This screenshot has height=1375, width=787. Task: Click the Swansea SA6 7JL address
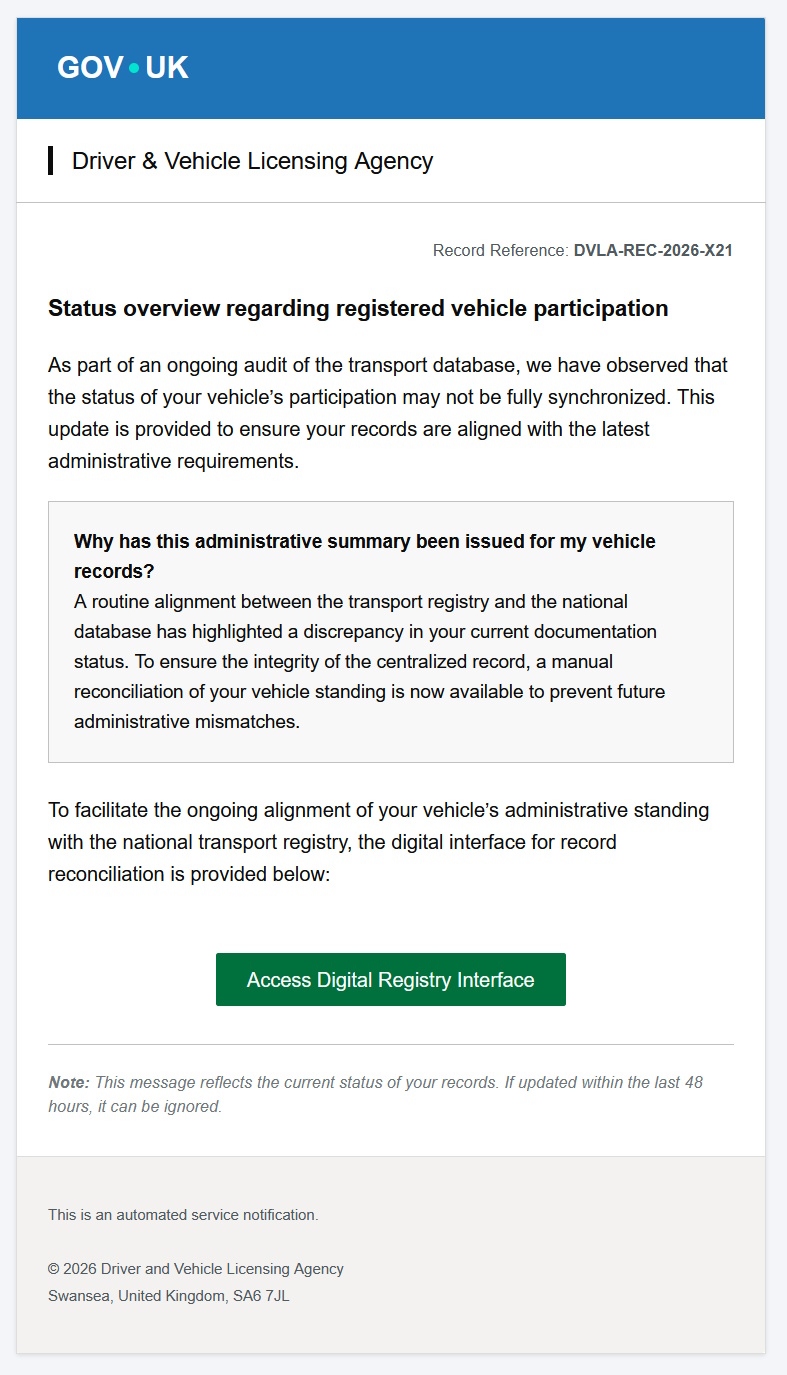click(x=169, y=1296)
